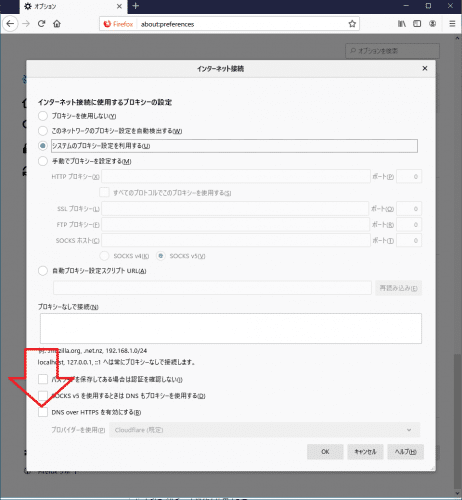
Task: Select 自動プロキシー設定スクリプト URL radio option
Action: coord(43,271)
